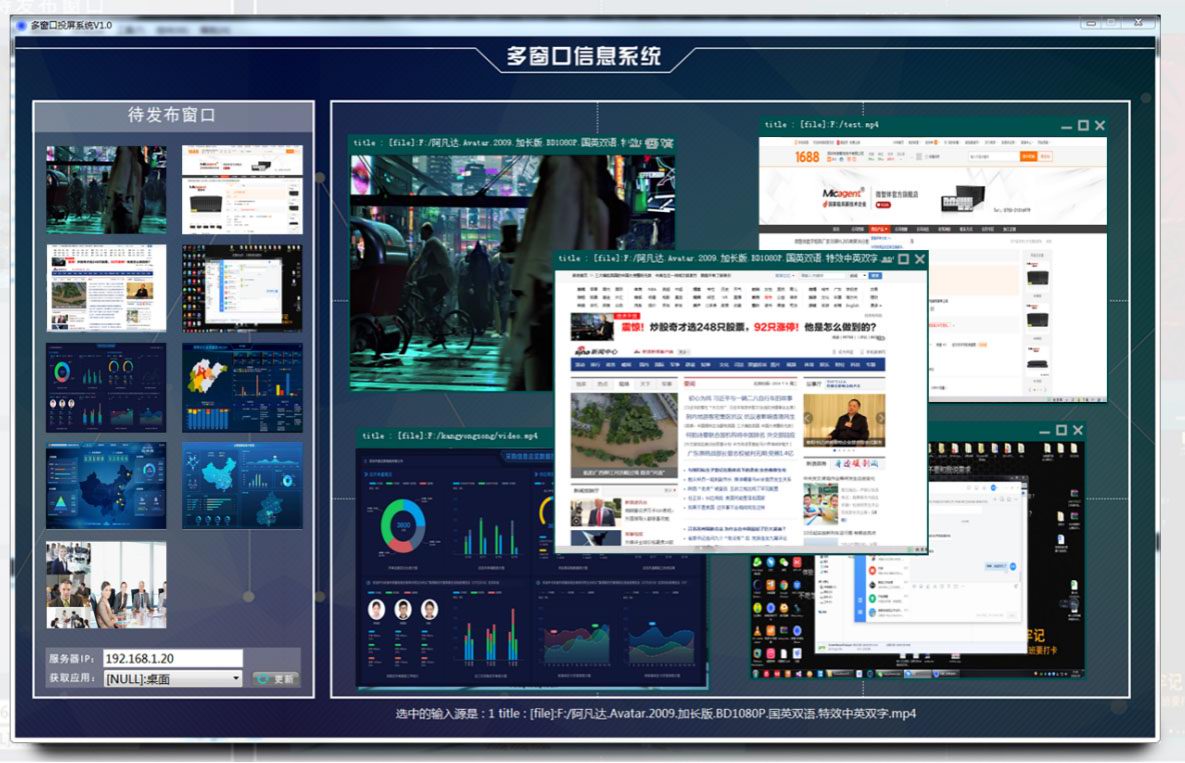Click the 服务器IP input field
Viewport: 1185px width, 763px height.
point(172,658)
